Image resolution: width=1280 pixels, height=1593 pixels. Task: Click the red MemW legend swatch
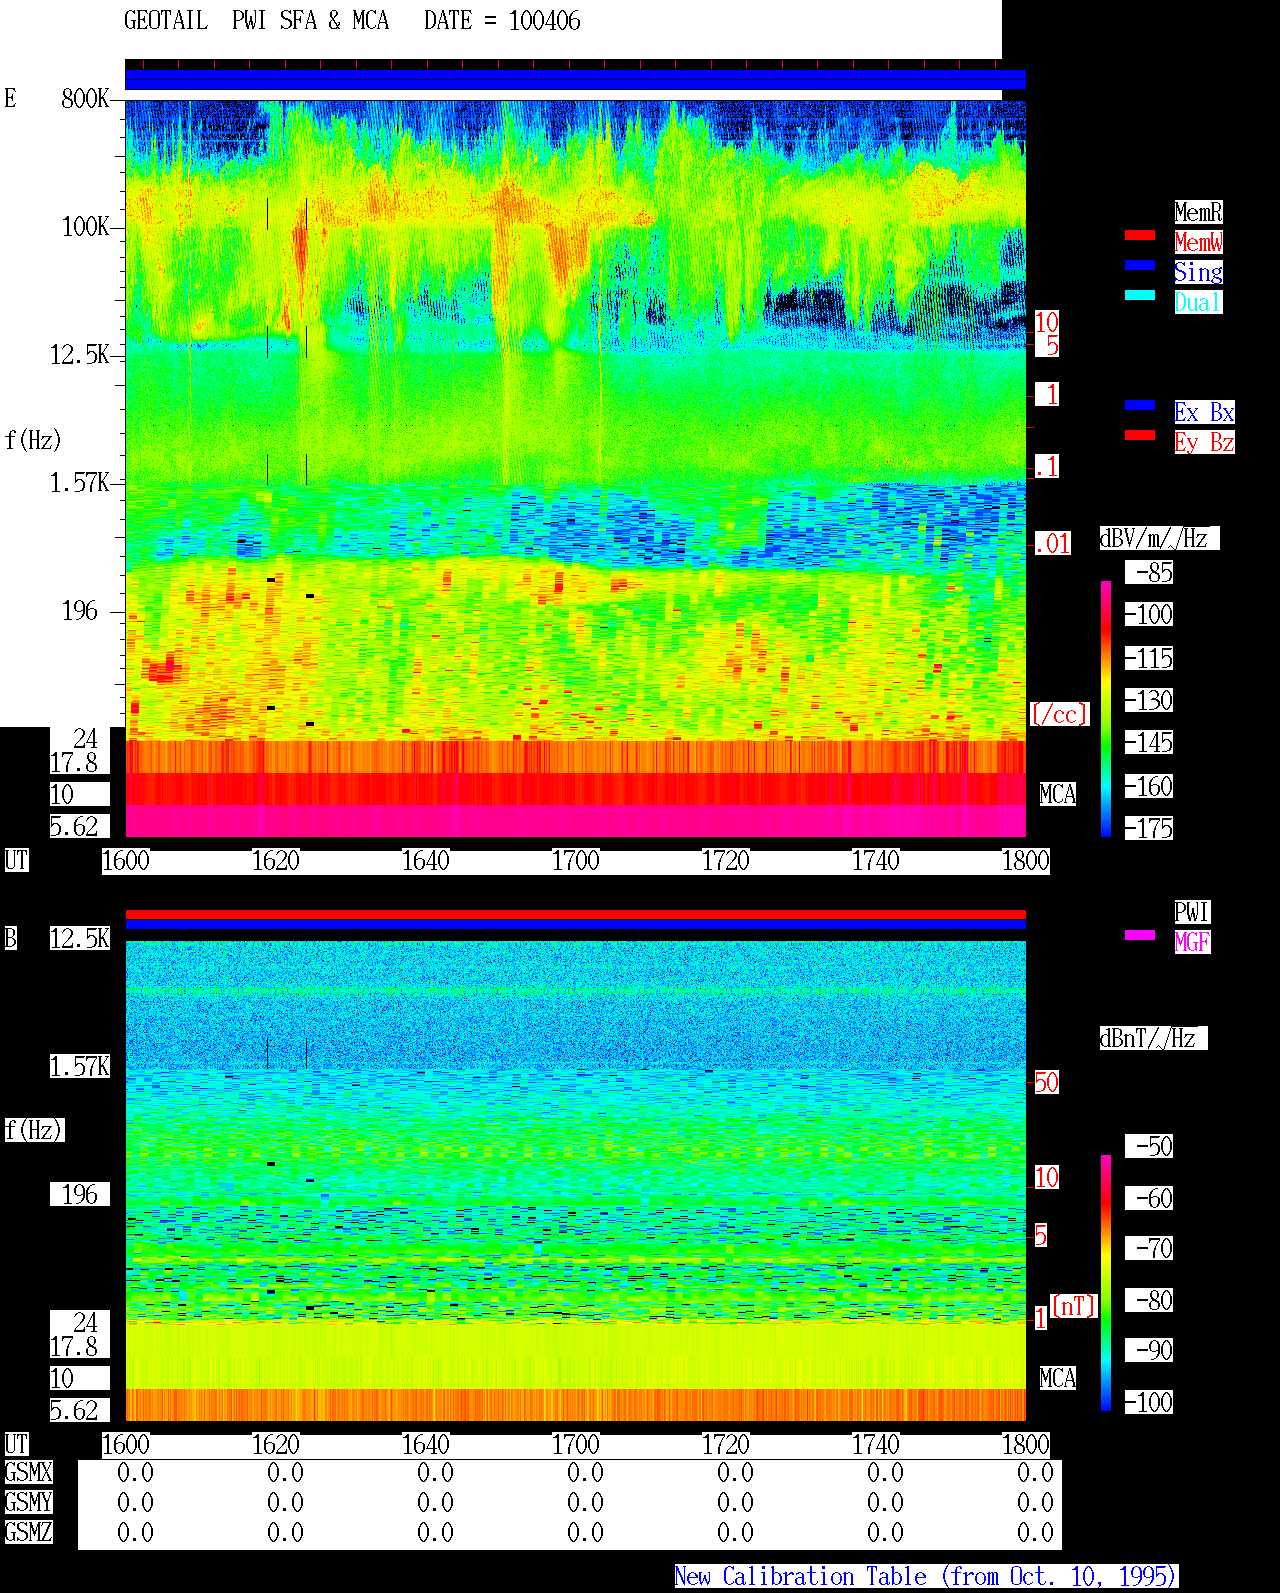pyautogui.click(x=1140, y=235)
